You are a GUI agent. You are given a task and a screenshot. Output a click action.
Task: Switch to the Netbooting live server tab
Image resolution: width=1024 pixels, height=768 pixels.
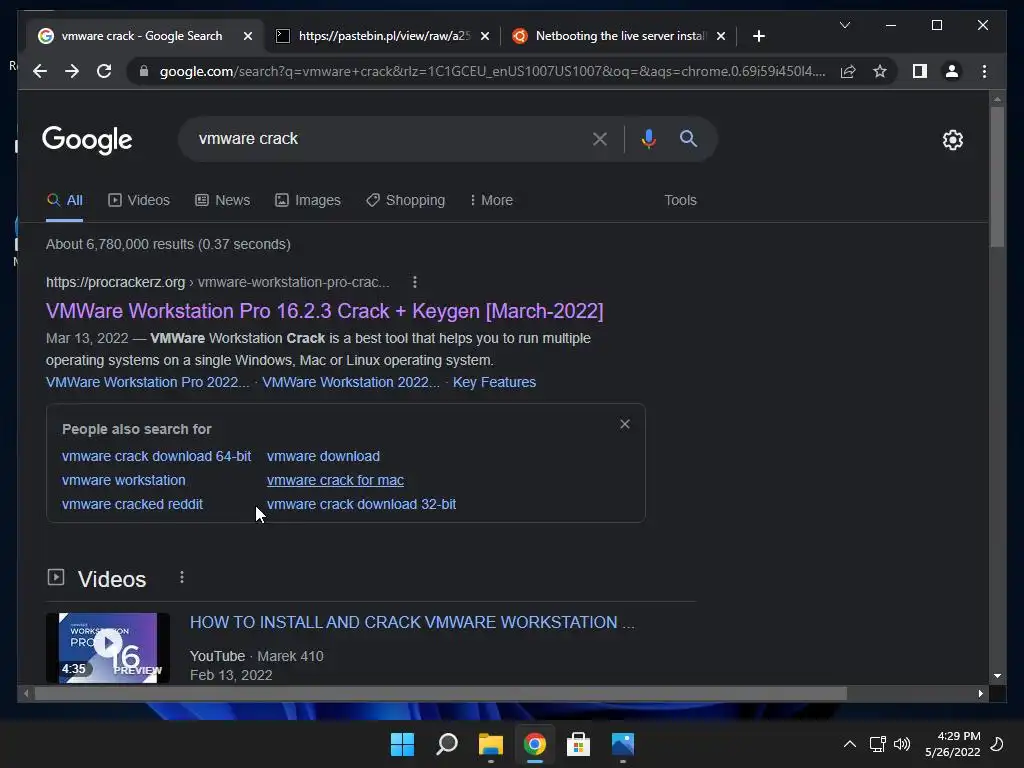coord(619,36)
